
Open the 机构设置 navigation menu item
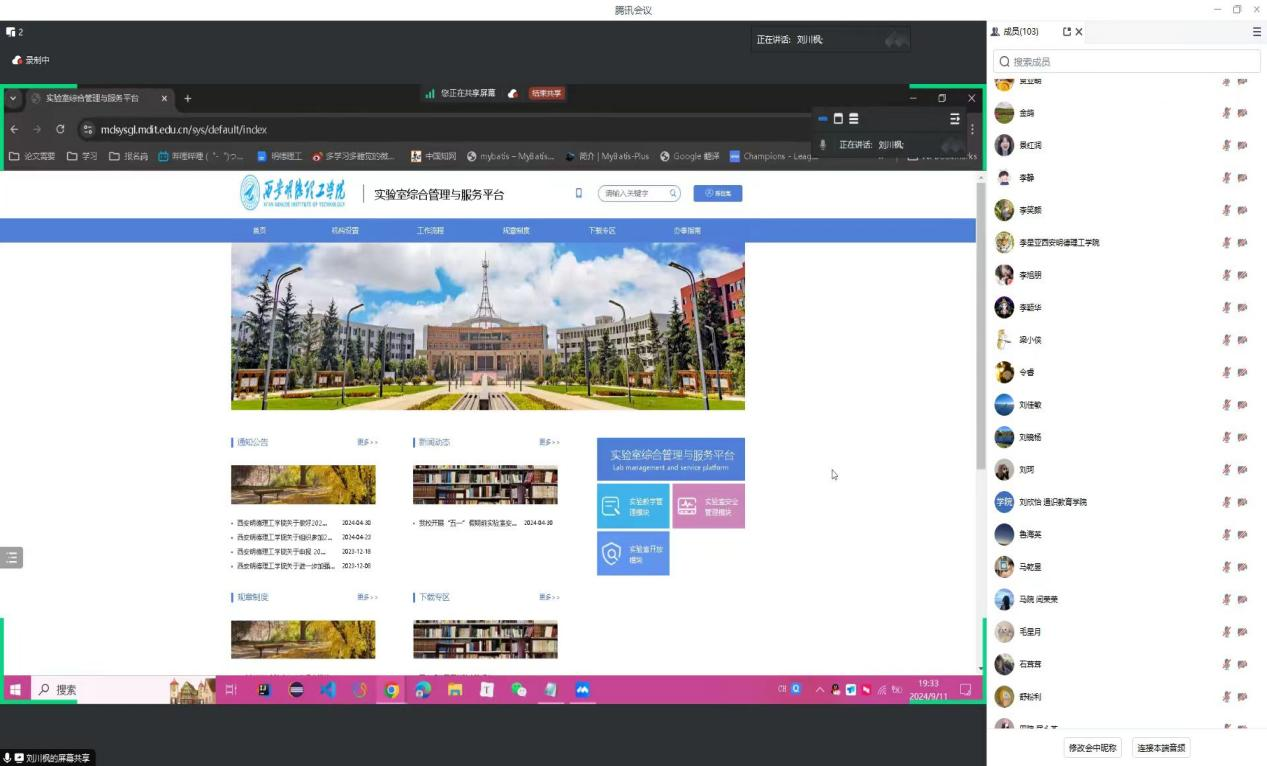click(x=345, y=231)
